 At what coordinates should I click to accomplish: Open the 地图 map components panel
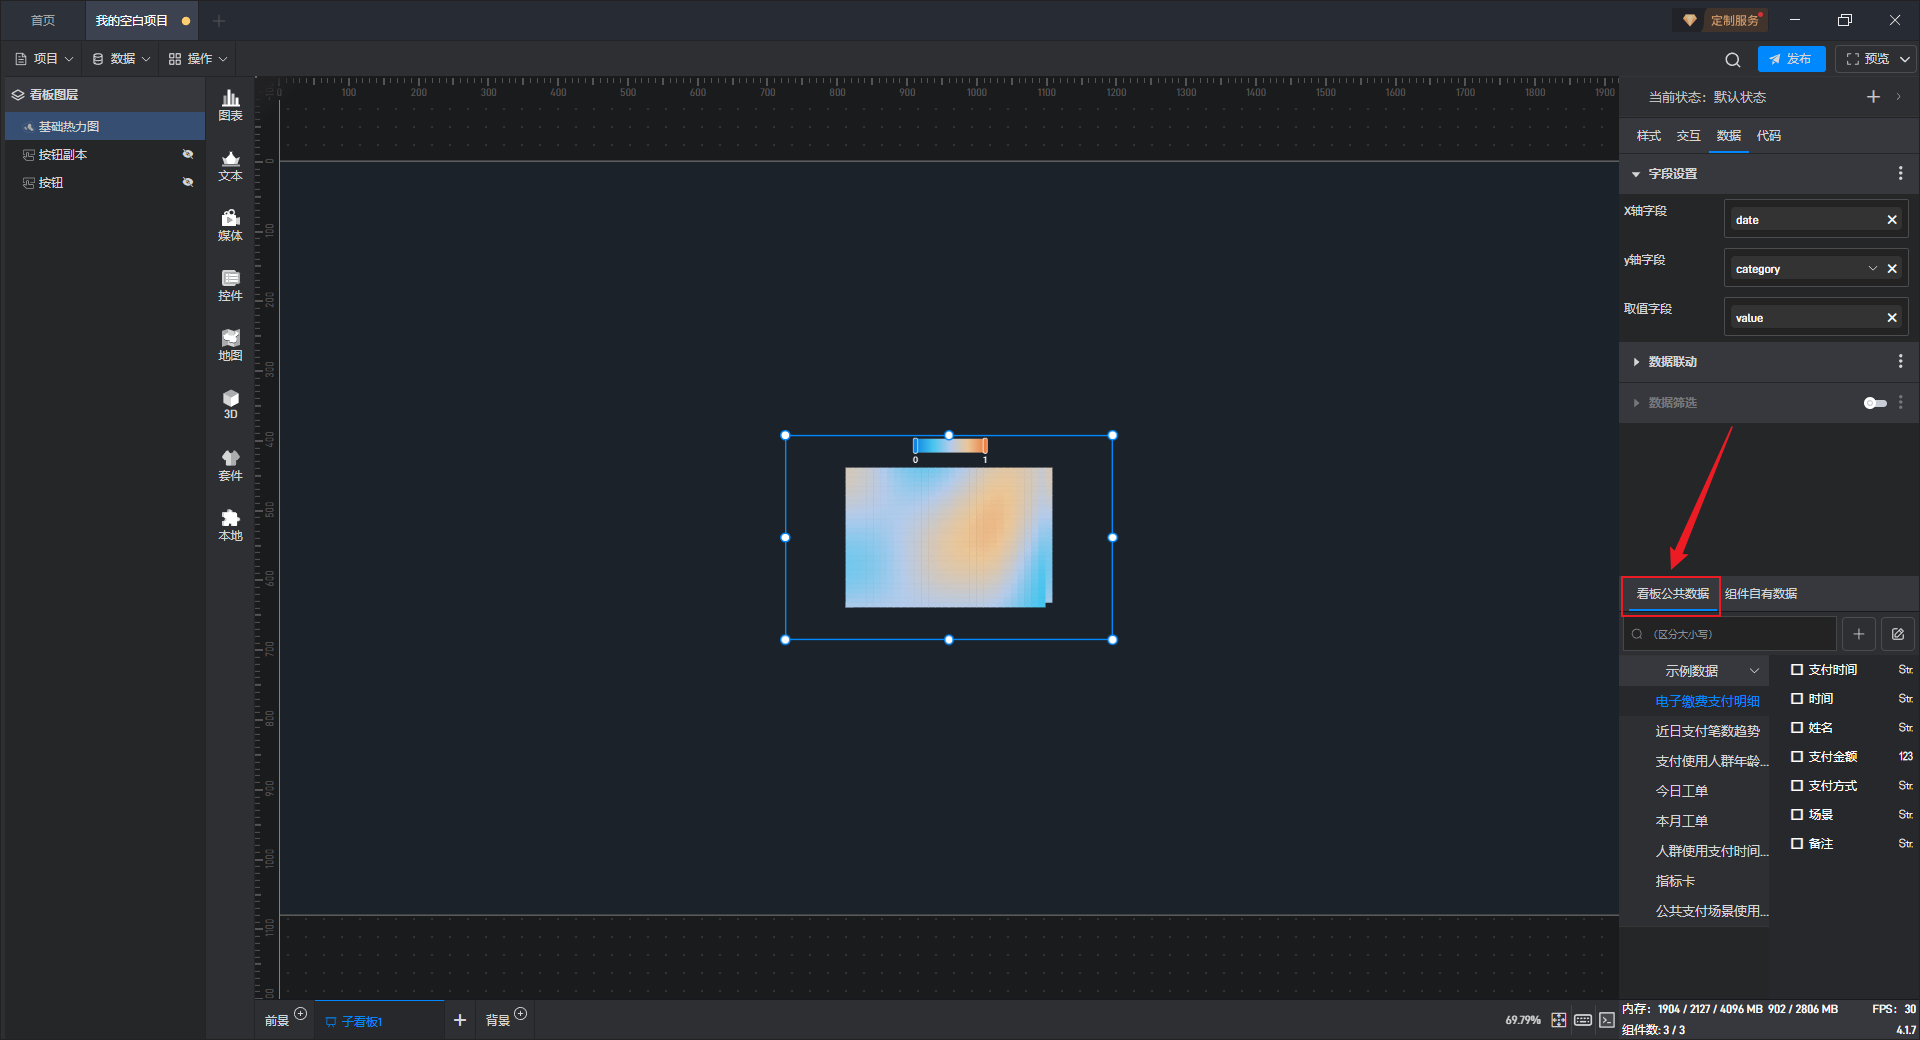pos(230,345)
